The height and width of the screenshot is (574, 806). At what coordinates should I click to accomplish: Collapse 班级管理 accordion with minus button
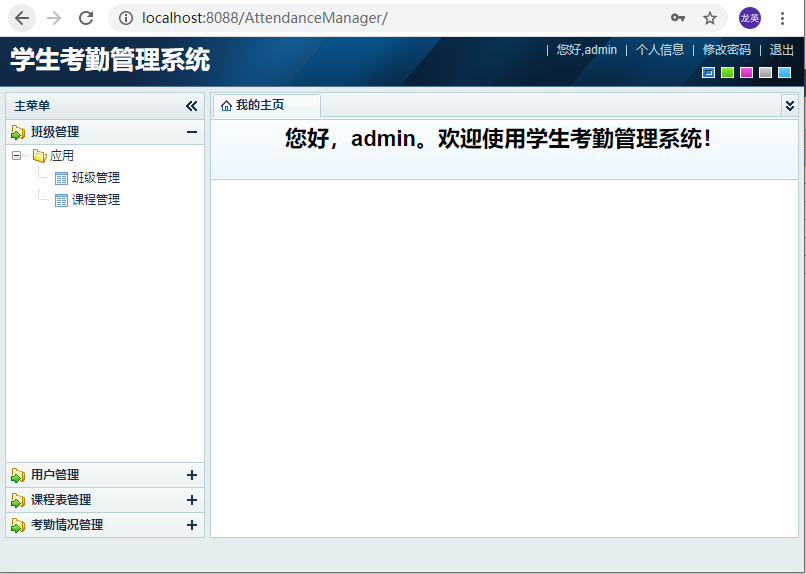(x=192, y=132)
